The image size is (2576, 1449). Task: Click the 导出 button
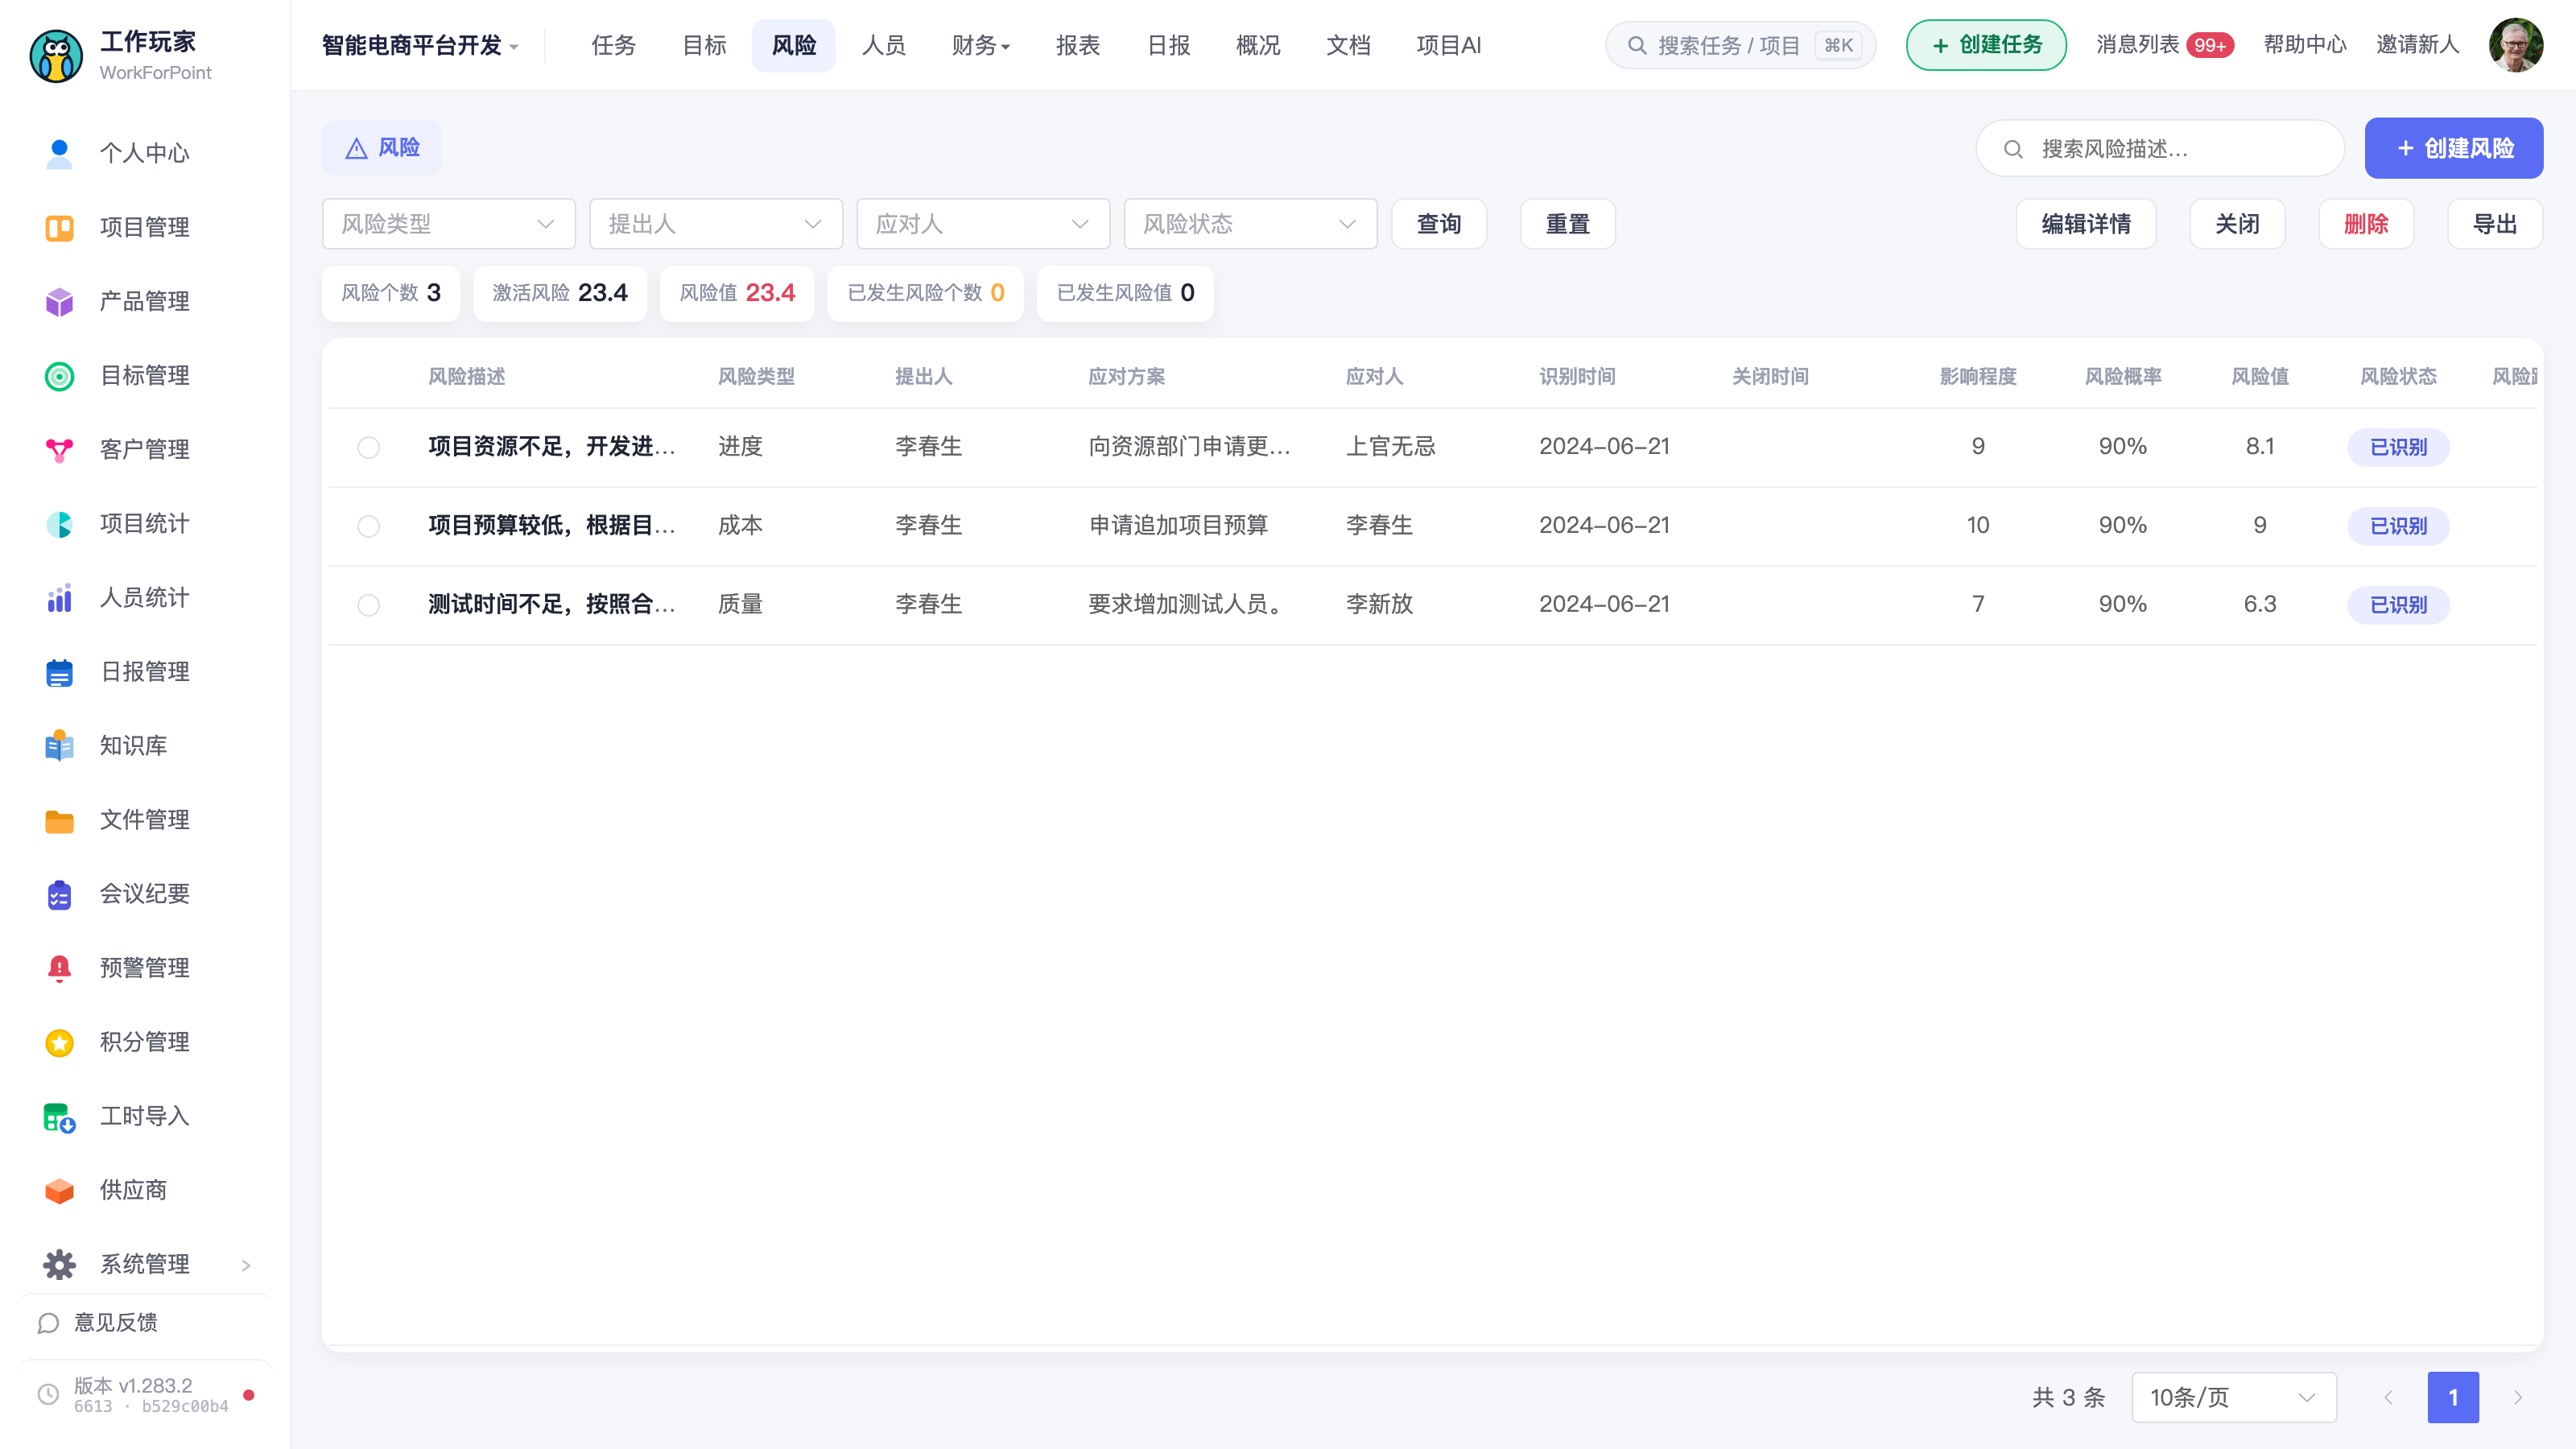click(x=2494, y=224)
